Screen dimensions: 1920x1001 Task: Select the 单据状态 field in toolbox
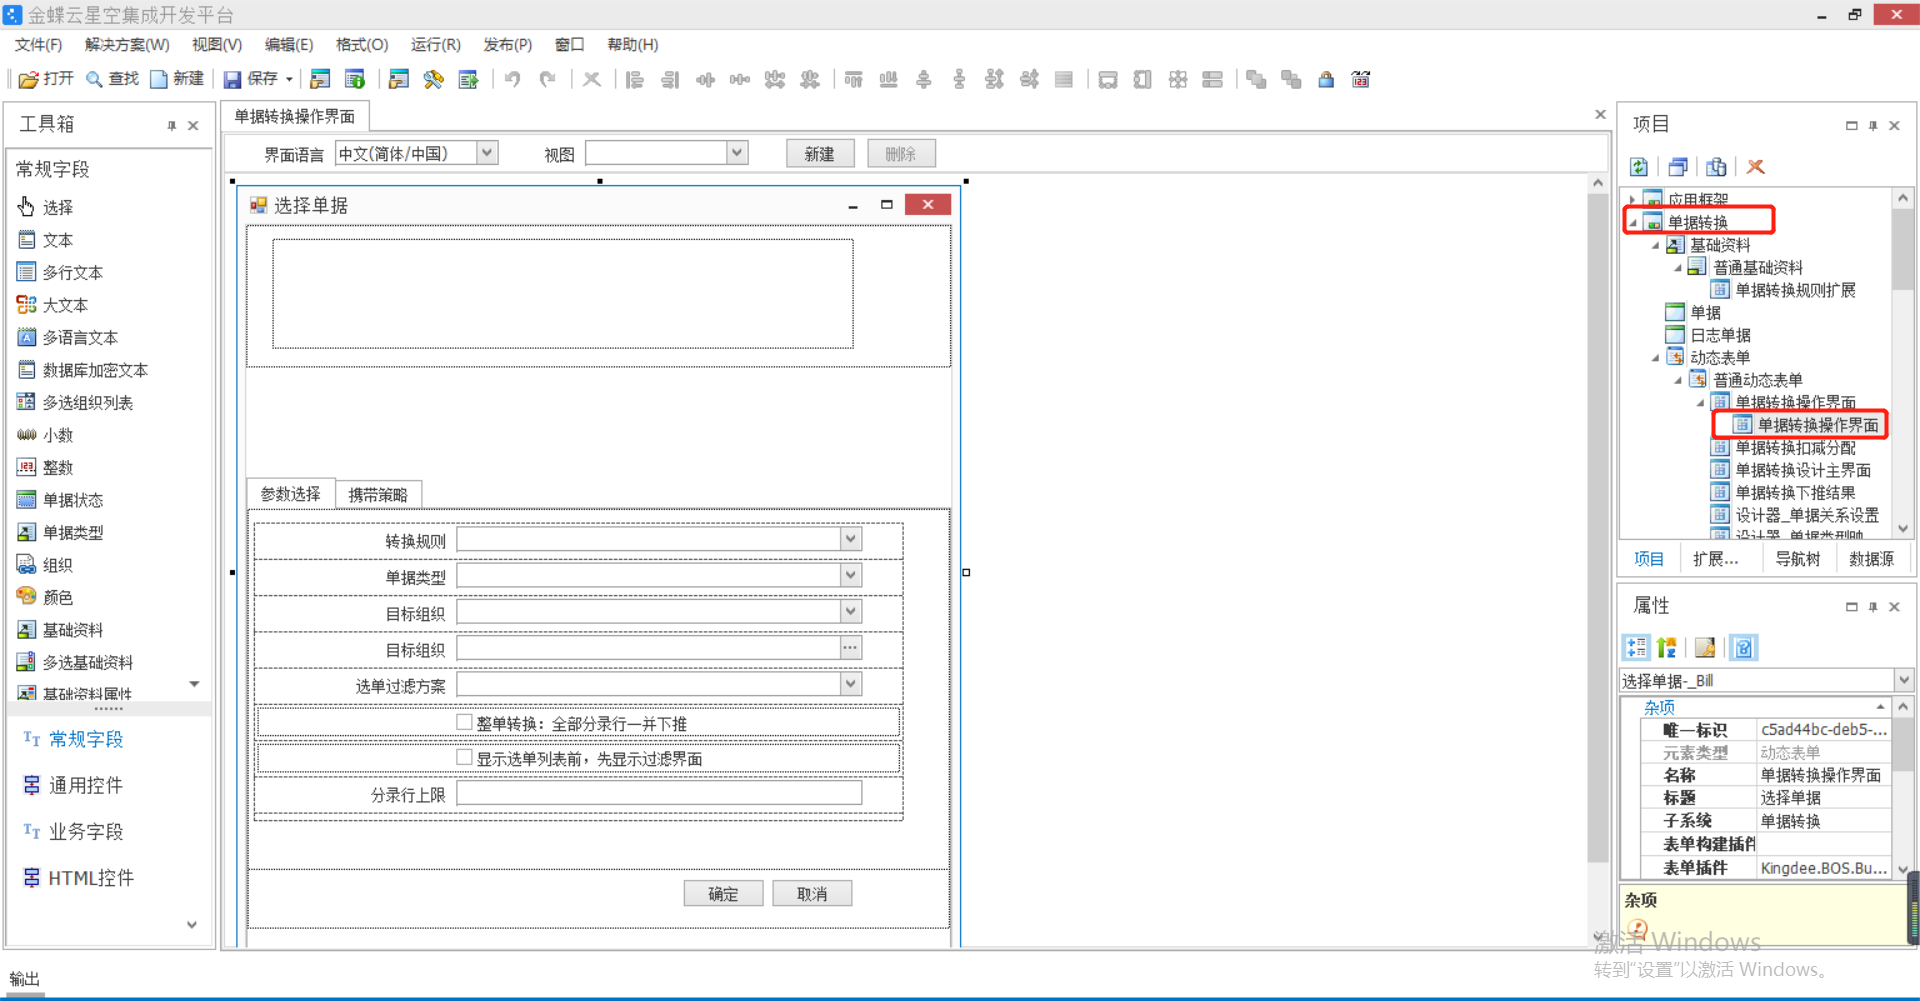pyautogui.click(x=60, y=500)
